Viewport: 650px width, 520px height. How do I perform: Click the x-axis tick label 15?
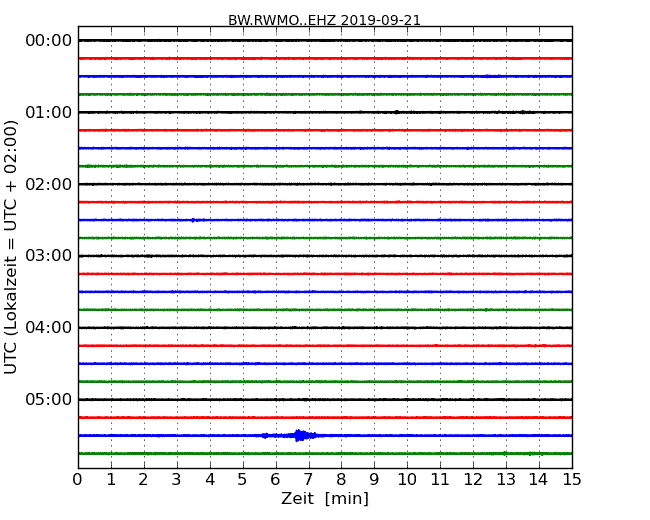[x=572, y=480]
